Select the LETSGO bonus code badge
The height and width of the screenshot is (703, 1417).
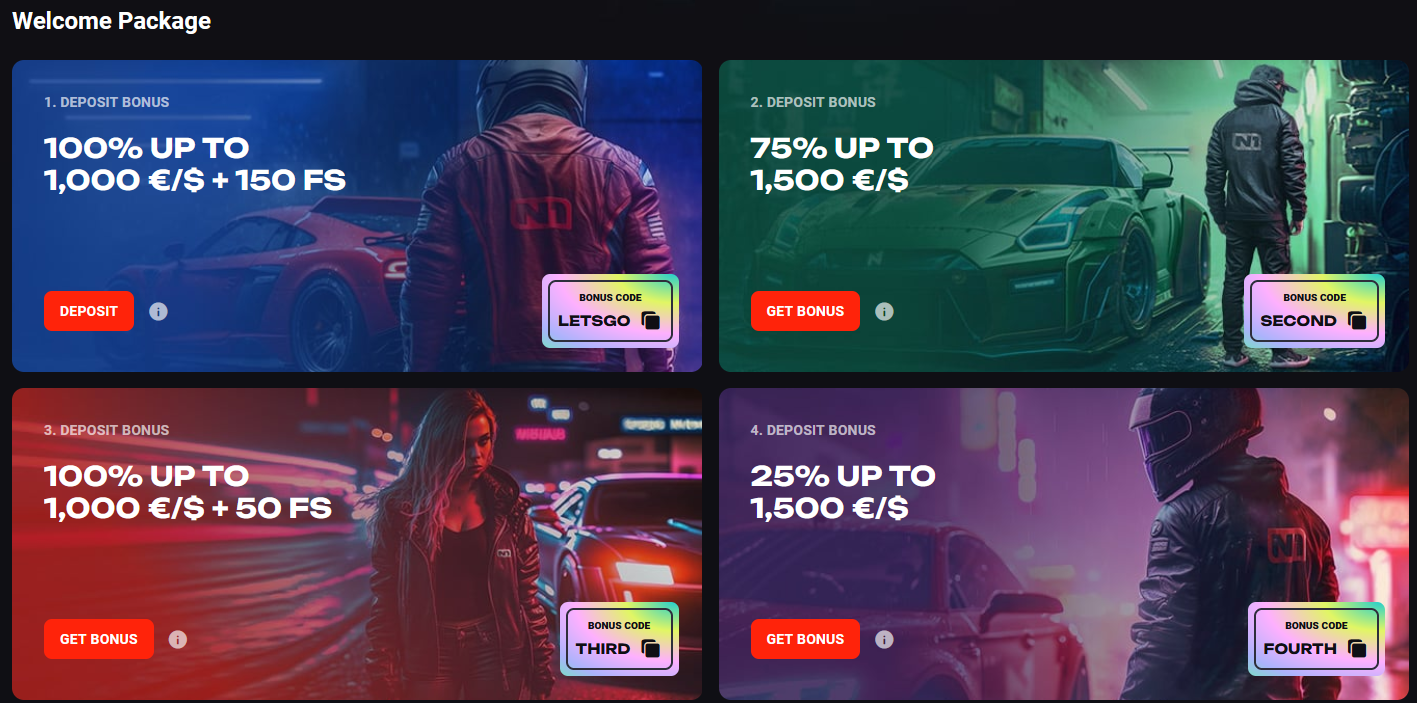[610, 311]
